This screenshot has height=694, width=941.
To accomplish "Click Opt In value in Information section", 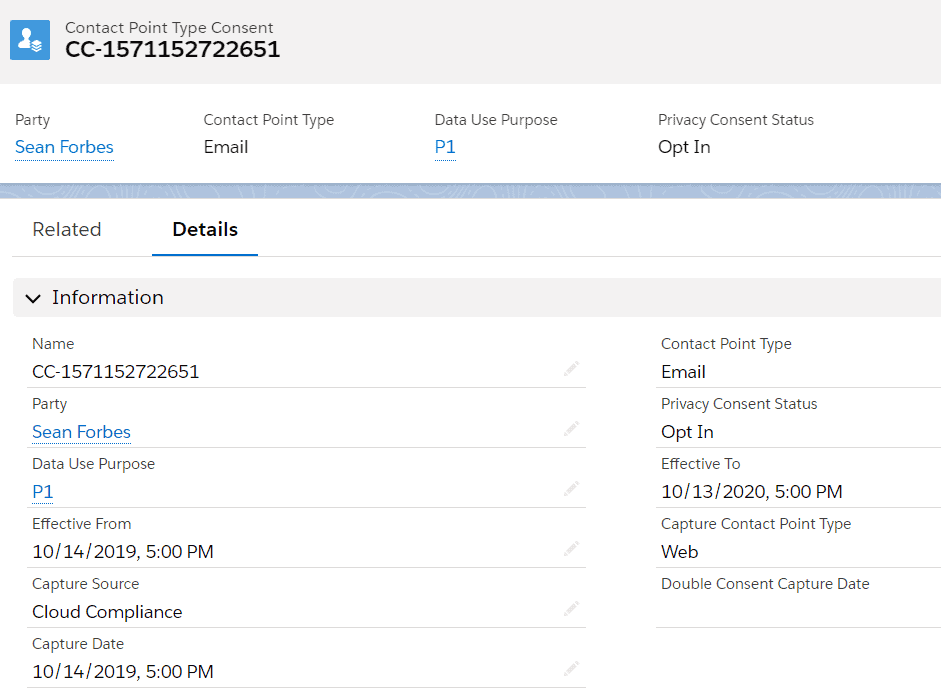I will (x=687, y=432).
